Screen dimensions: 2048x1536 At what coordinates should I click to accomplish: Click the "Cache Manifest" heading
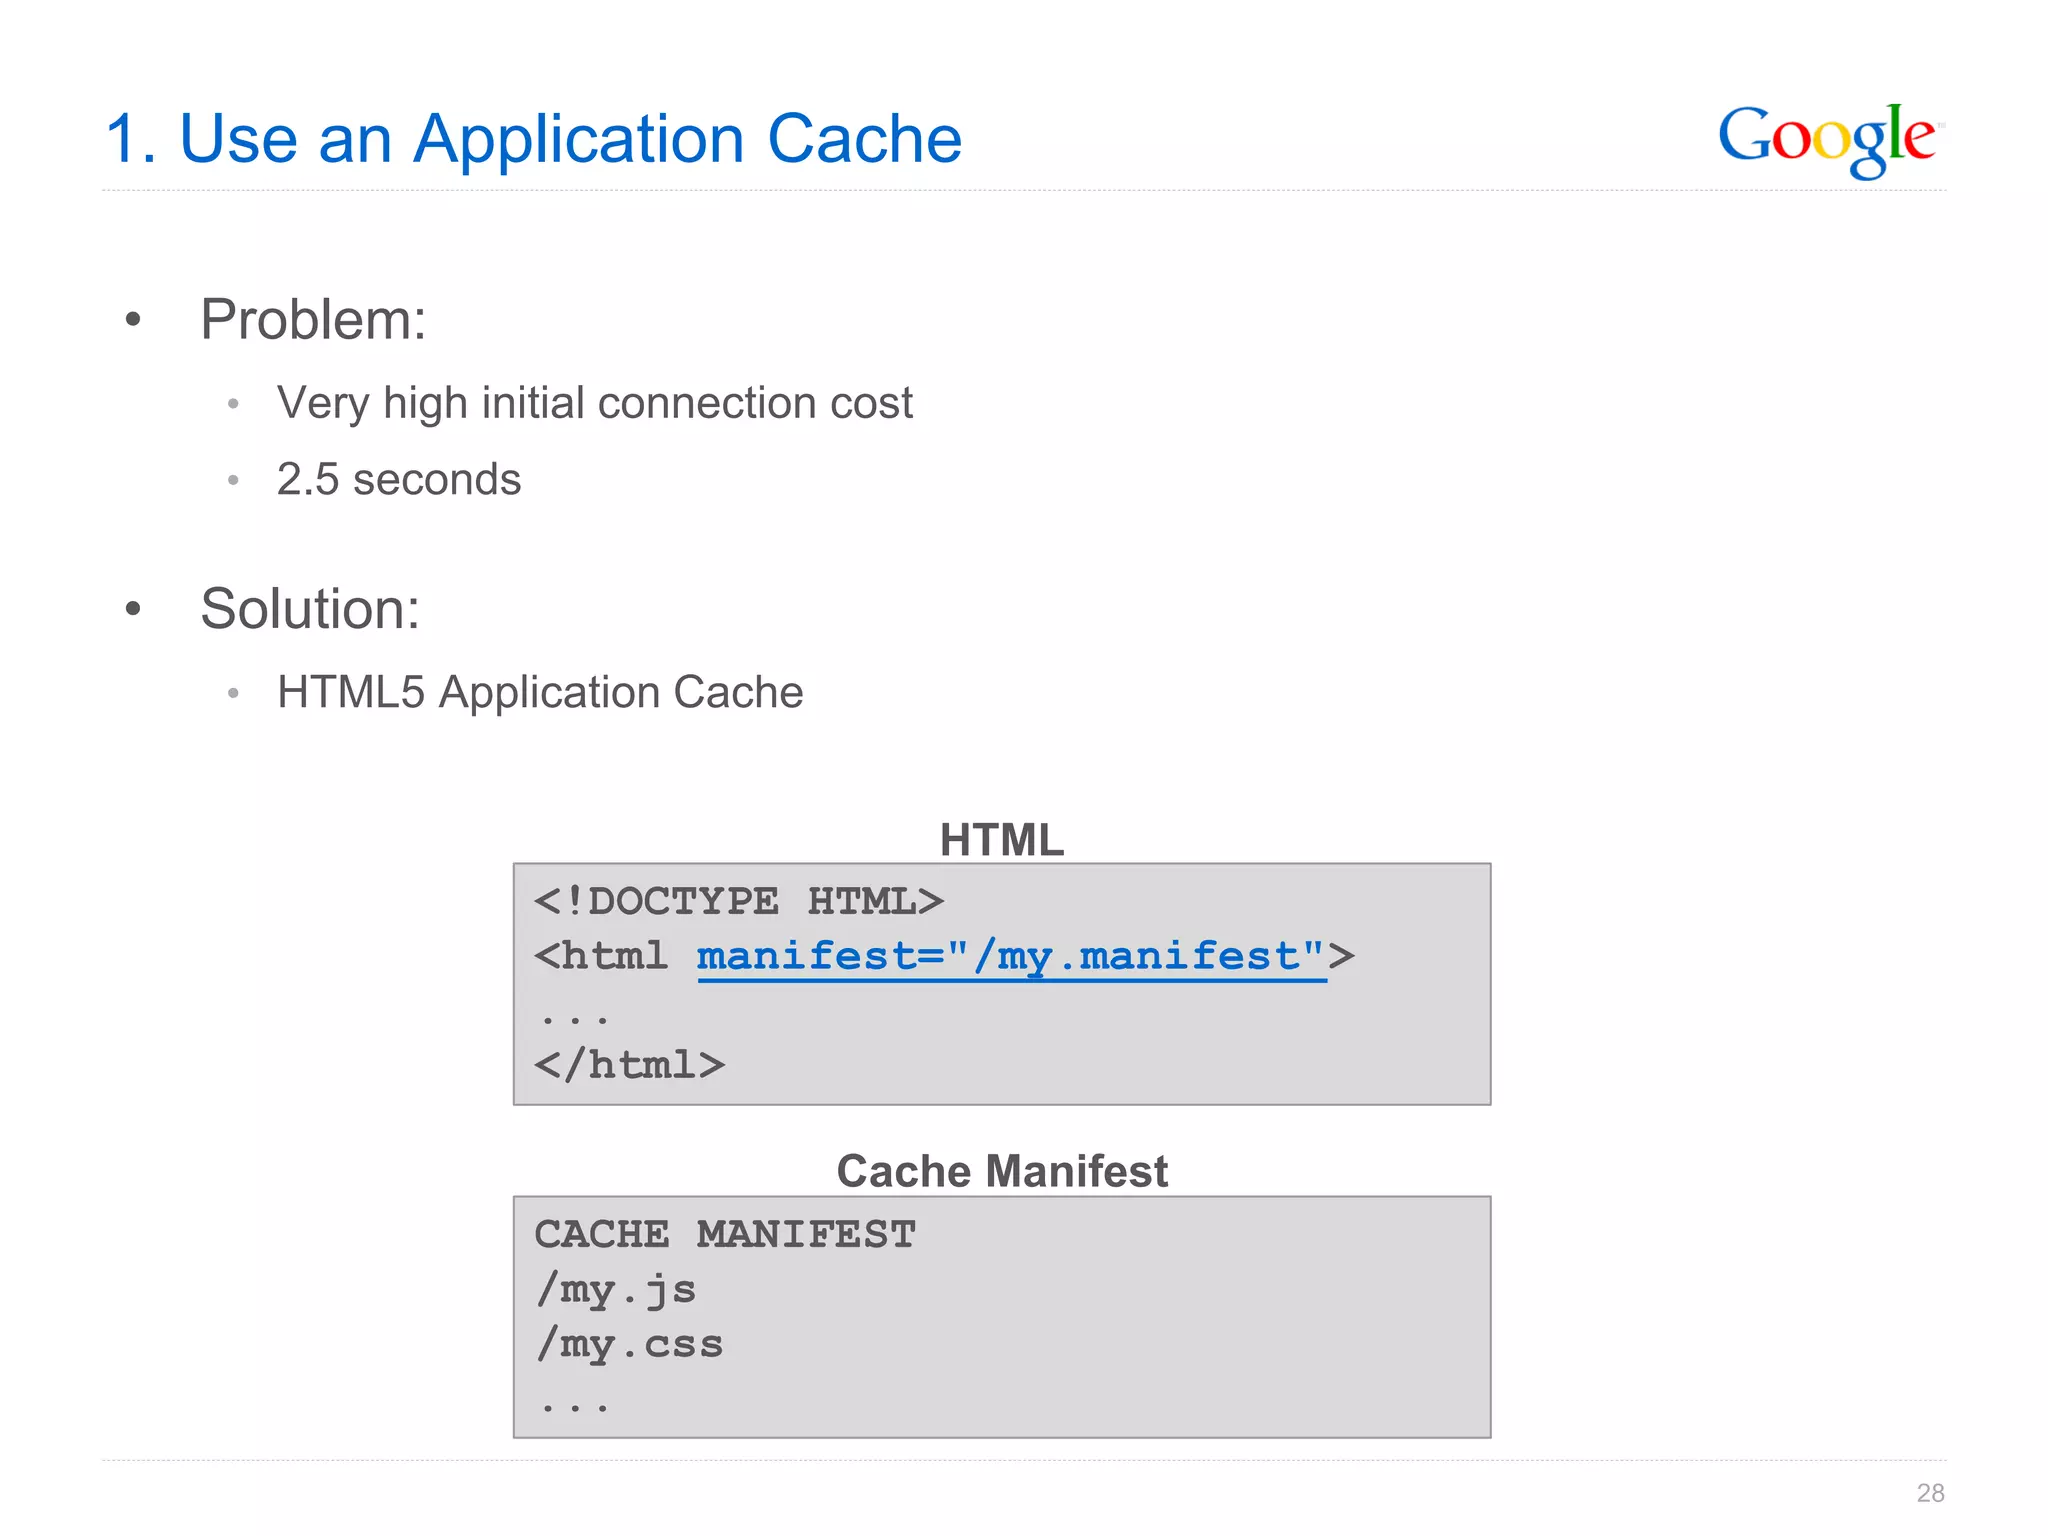click(1002, 1171)
